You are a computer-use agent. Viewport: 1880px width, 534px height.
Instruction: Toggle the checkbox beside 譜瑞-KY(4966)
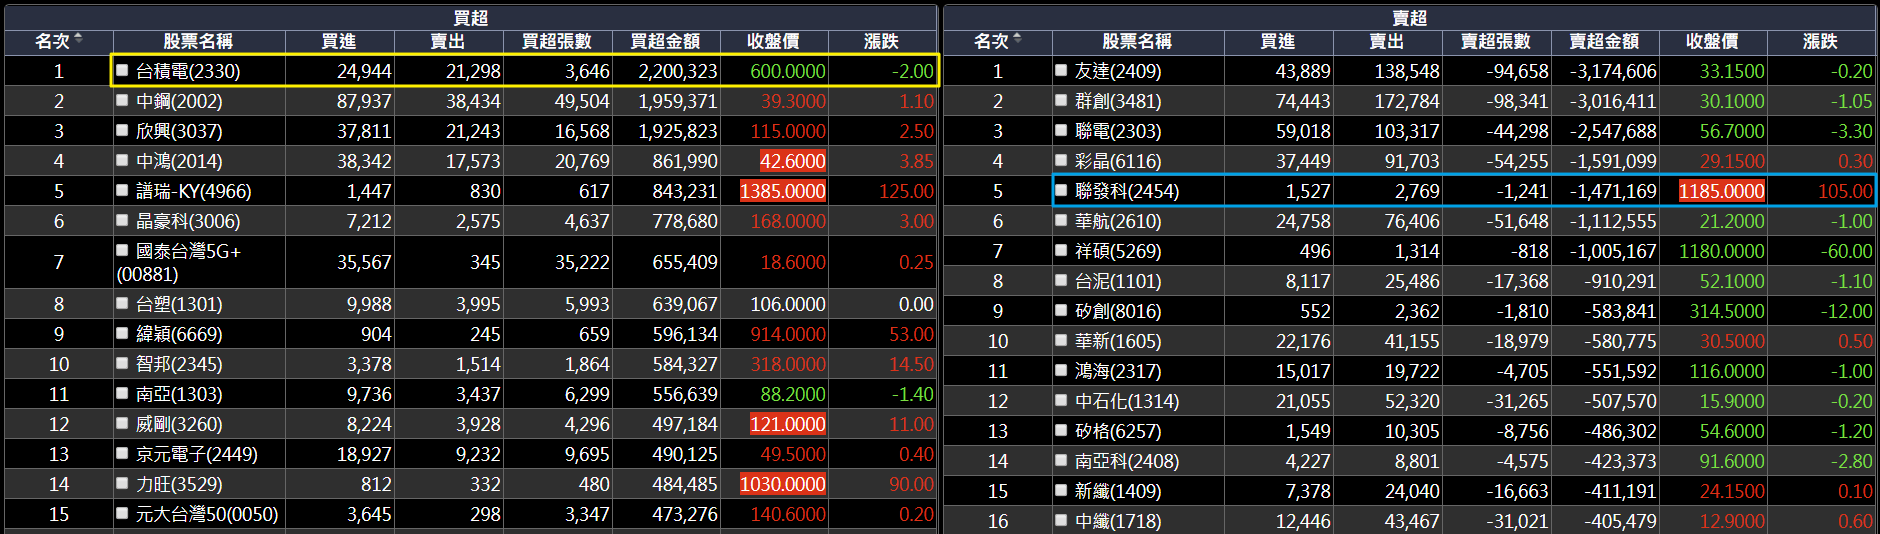pos(122,190)
